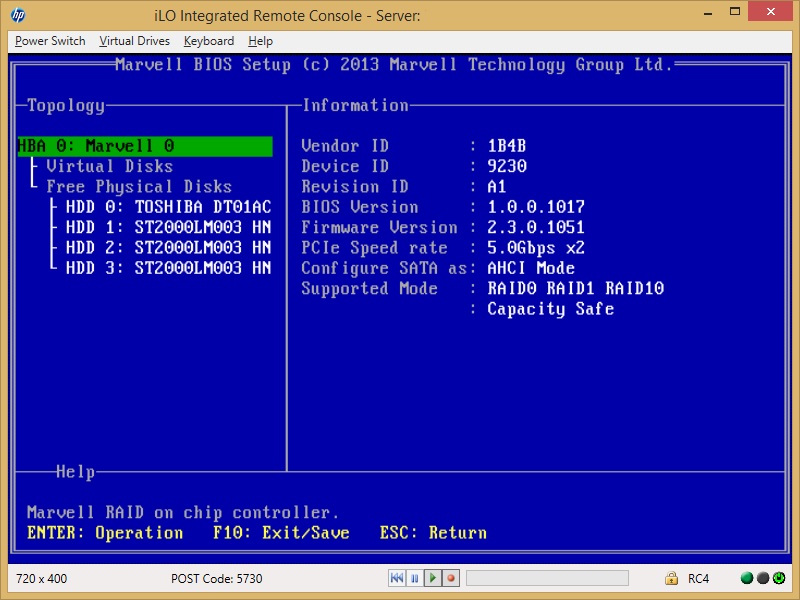Click the playback progress bar
The width and height of the screenshot is (800, 600).
click(545, 578)
